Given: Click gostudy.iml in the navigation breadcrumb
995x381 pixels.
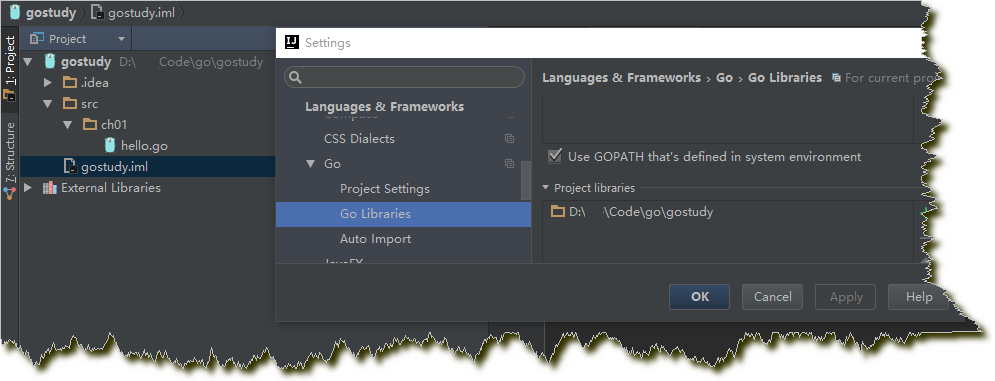Looking at the screenshot, I should click(x=141, y=13).
